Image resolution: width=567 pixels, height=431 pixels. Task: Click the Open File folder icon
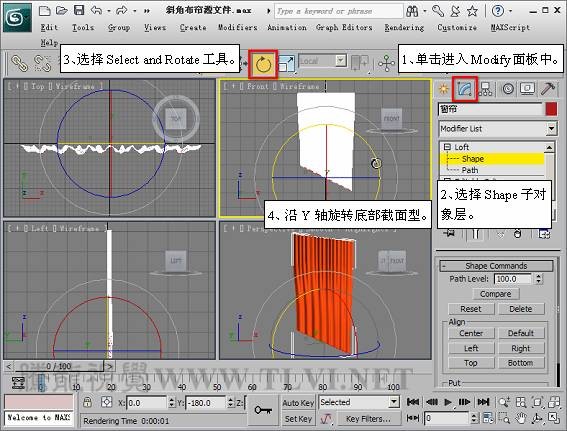[61, 11]
